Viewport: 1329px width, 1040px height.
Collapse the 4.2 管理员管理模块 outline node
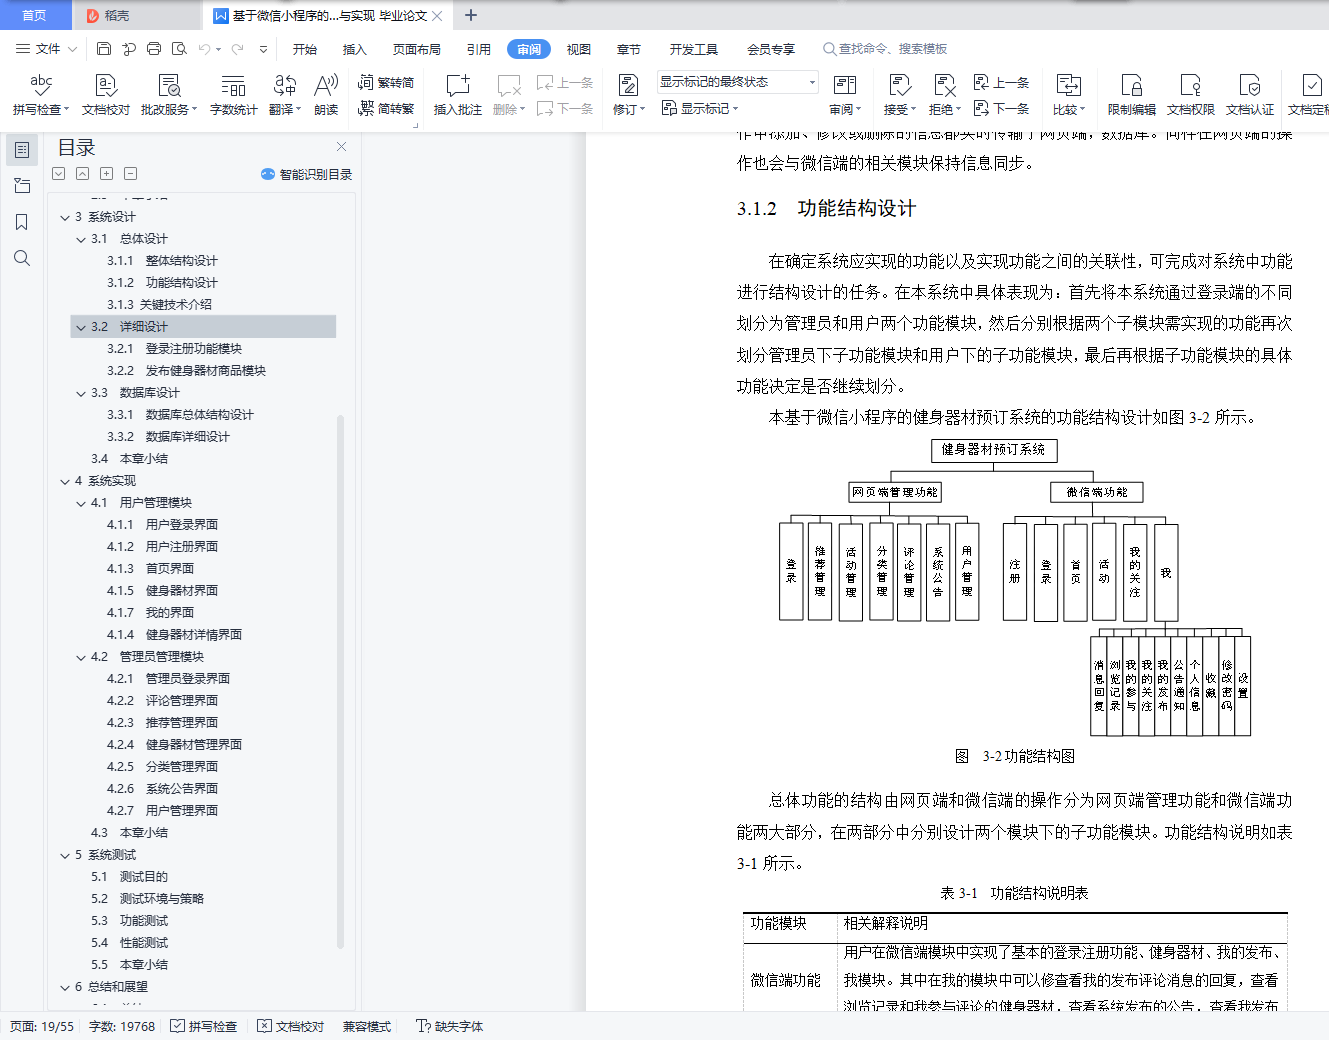[x=81, y=657]
